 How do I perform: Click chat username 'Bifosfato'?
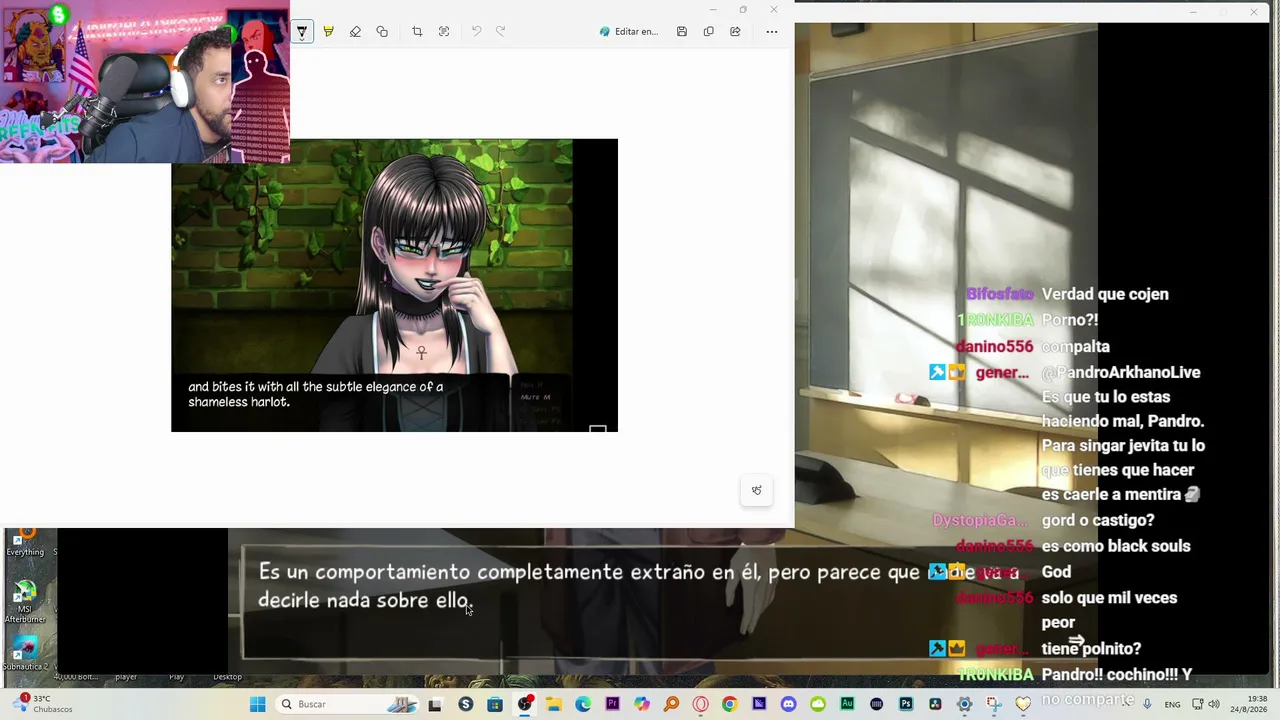(x=999, y=294)
